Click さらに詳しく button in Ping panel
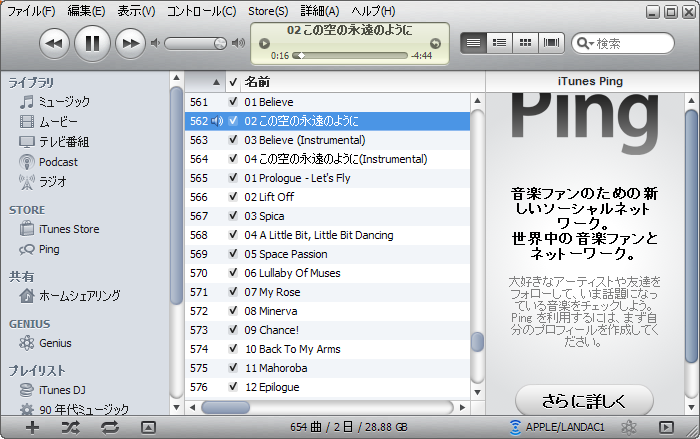 pos(584,401)
